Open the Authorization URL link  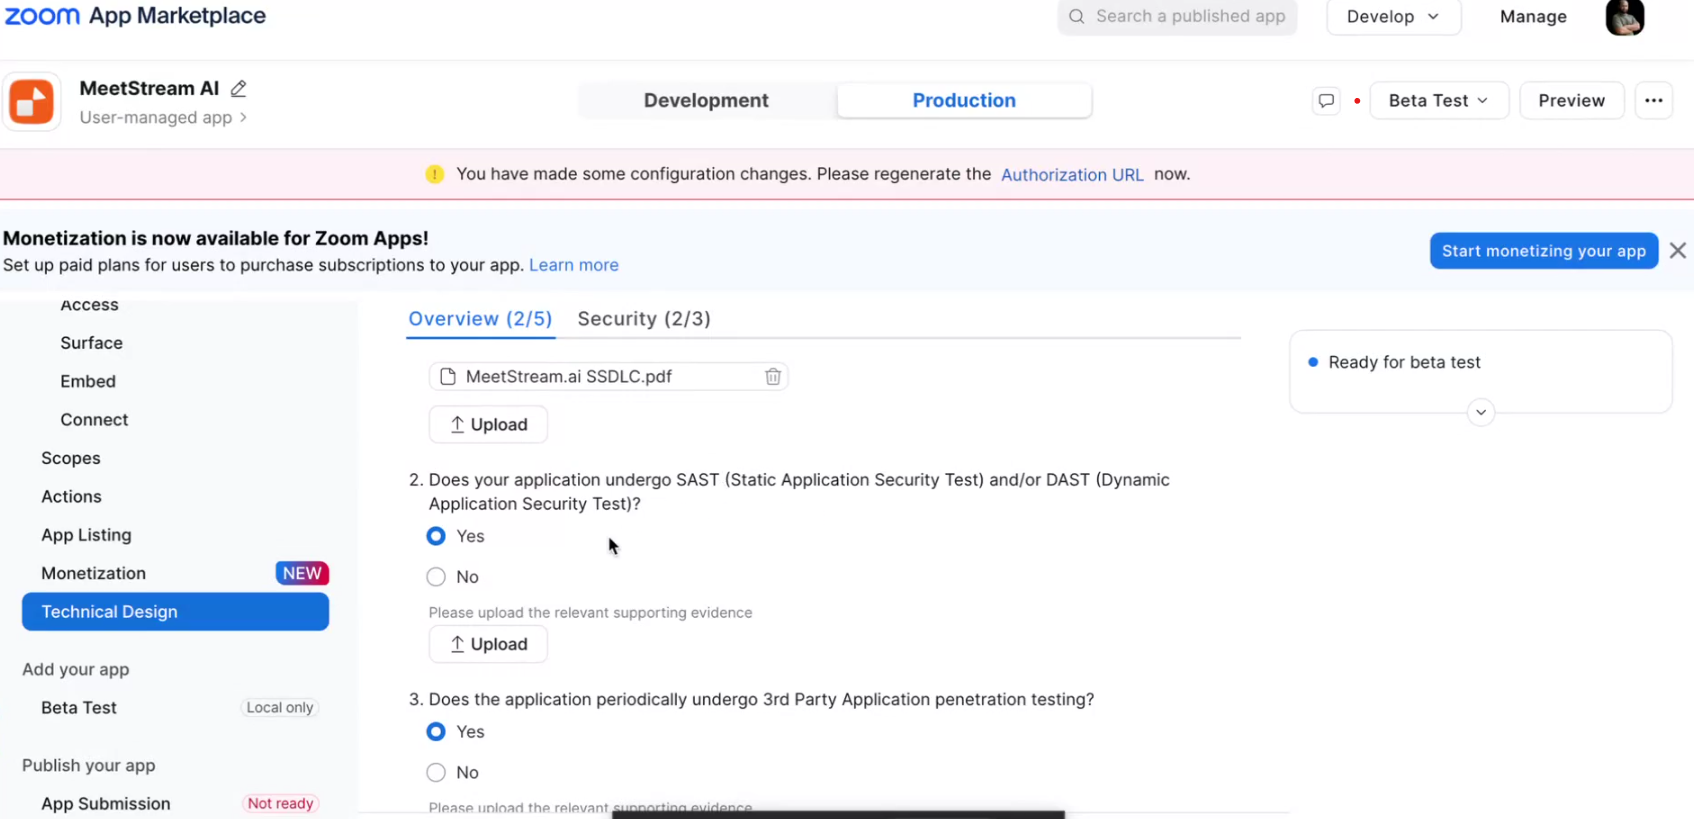(1072, 175)
